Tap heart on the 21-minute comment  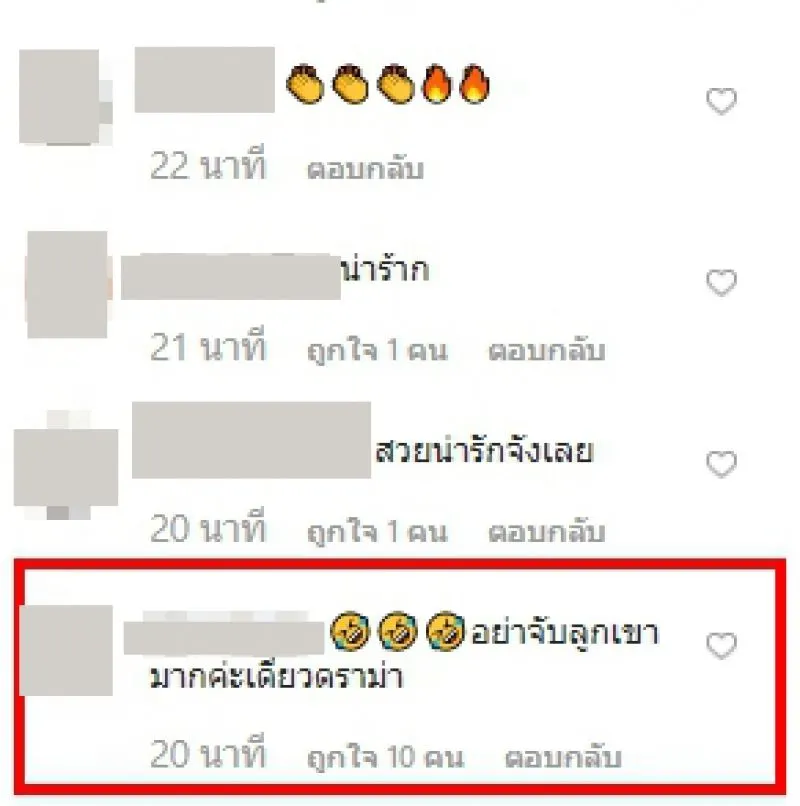click(721, 282)
